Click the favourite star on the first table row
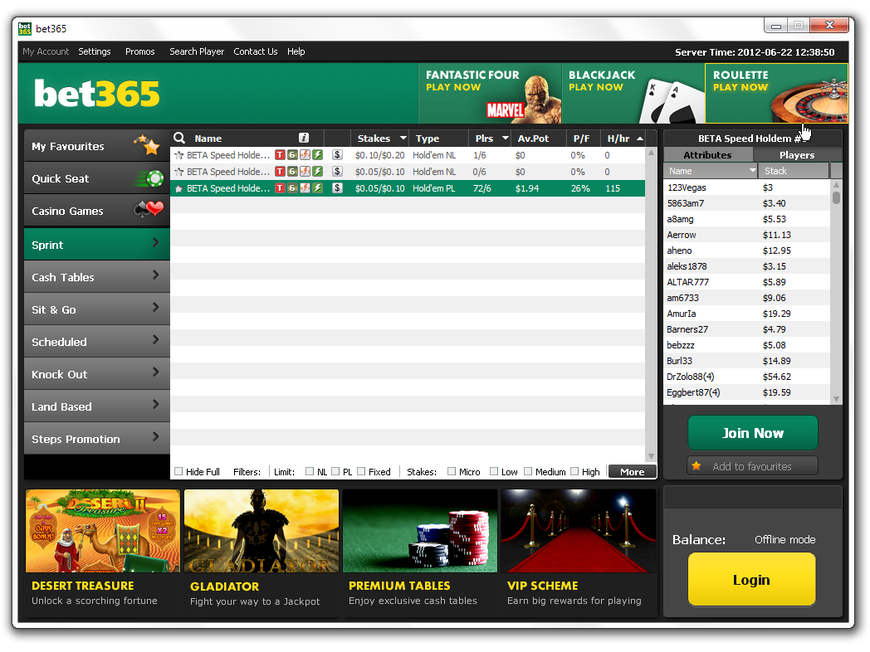This screenshot has width=870, height=652. point(179,155)
